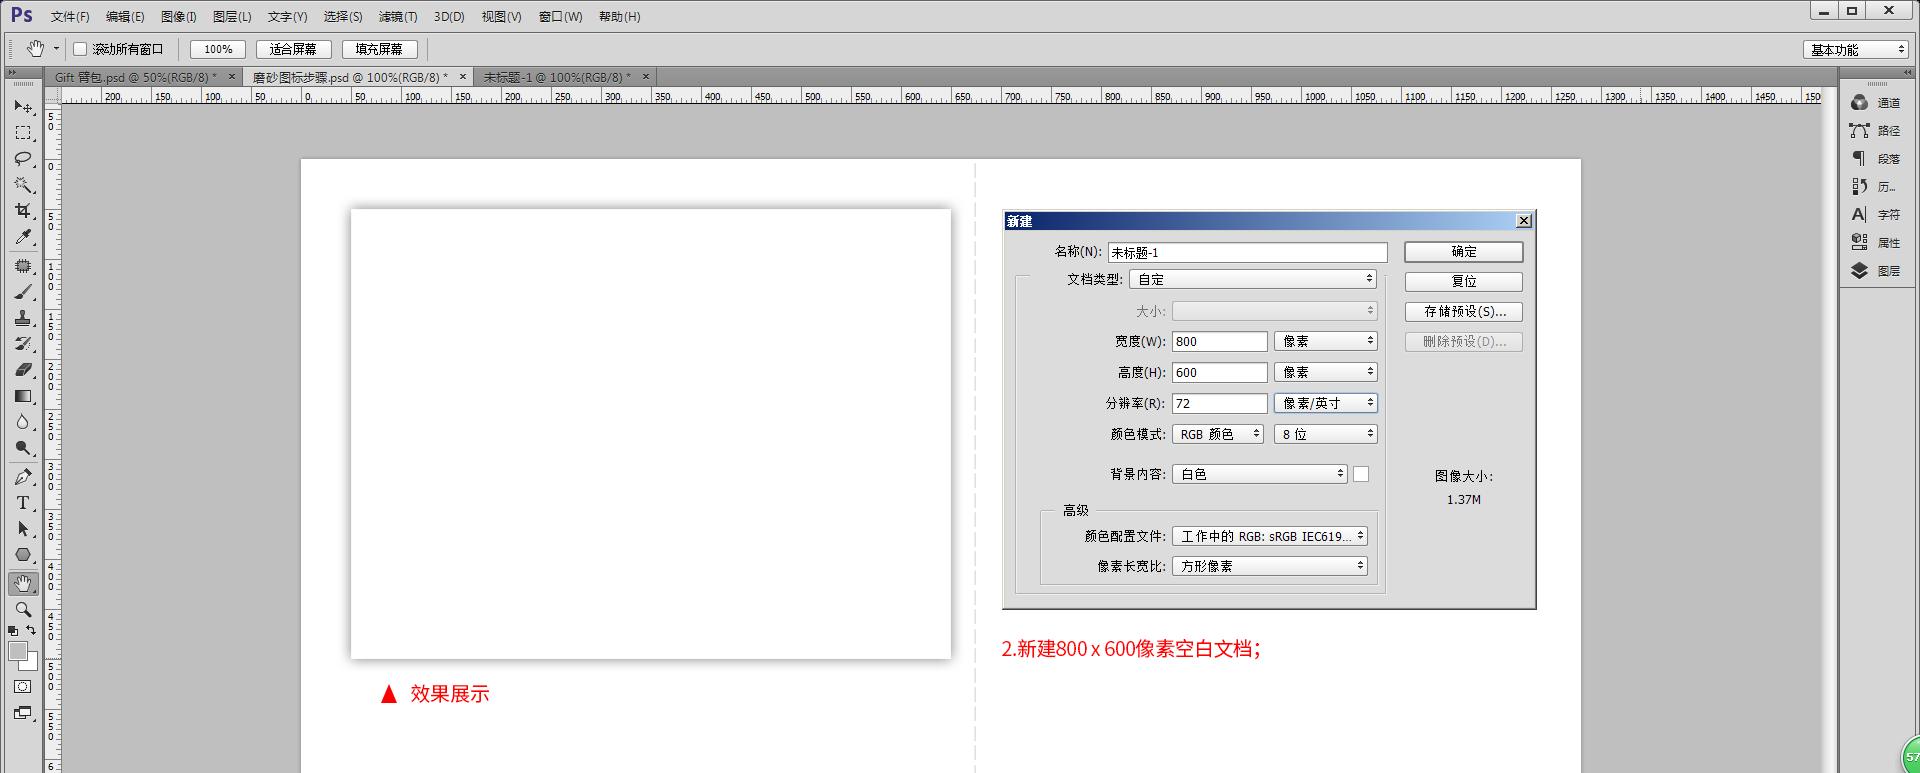Change the screen mode
This screenshot has height=773, width=1920.
(23, 713)
